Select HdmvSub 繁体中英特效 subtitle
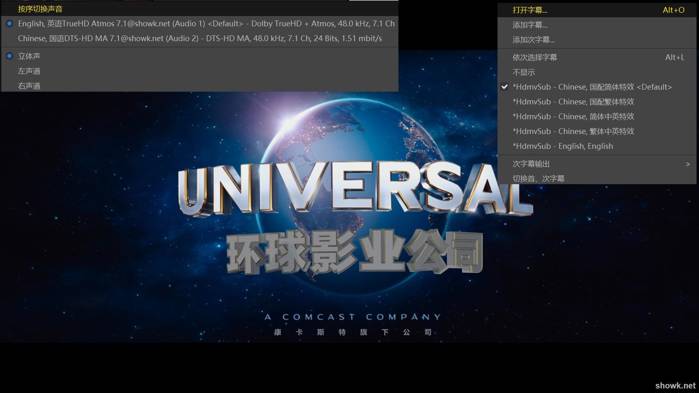 [597, 131]
